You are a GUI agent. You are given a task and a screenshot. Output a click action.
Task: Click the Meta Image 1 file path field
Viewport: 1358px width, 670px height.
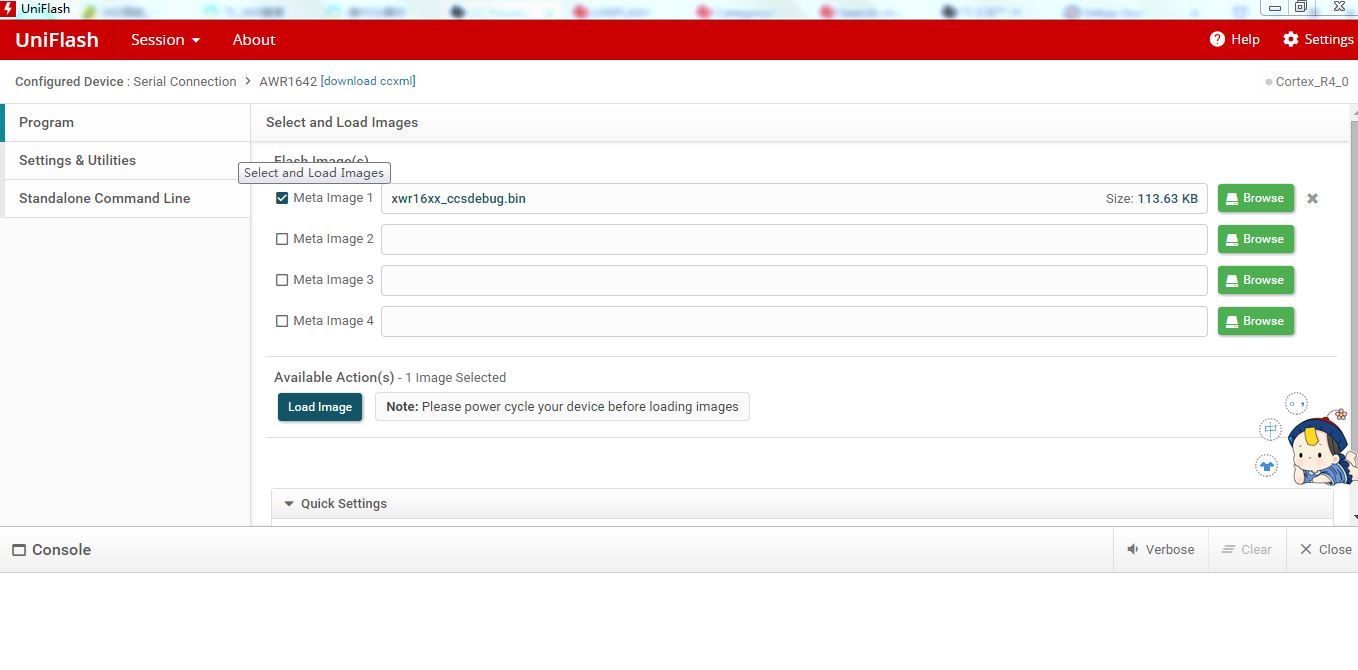coord(794,198)
